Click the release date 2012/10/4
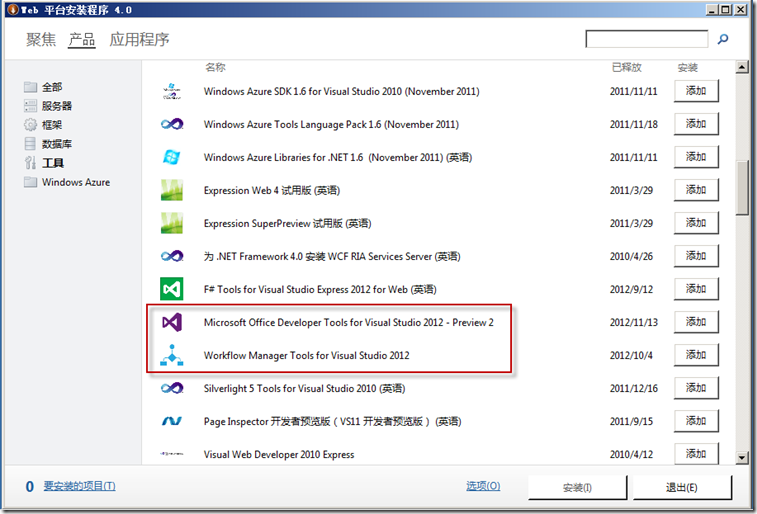This screenshot has width=757, height=514. pyautogui.click(x=631, y=356)
